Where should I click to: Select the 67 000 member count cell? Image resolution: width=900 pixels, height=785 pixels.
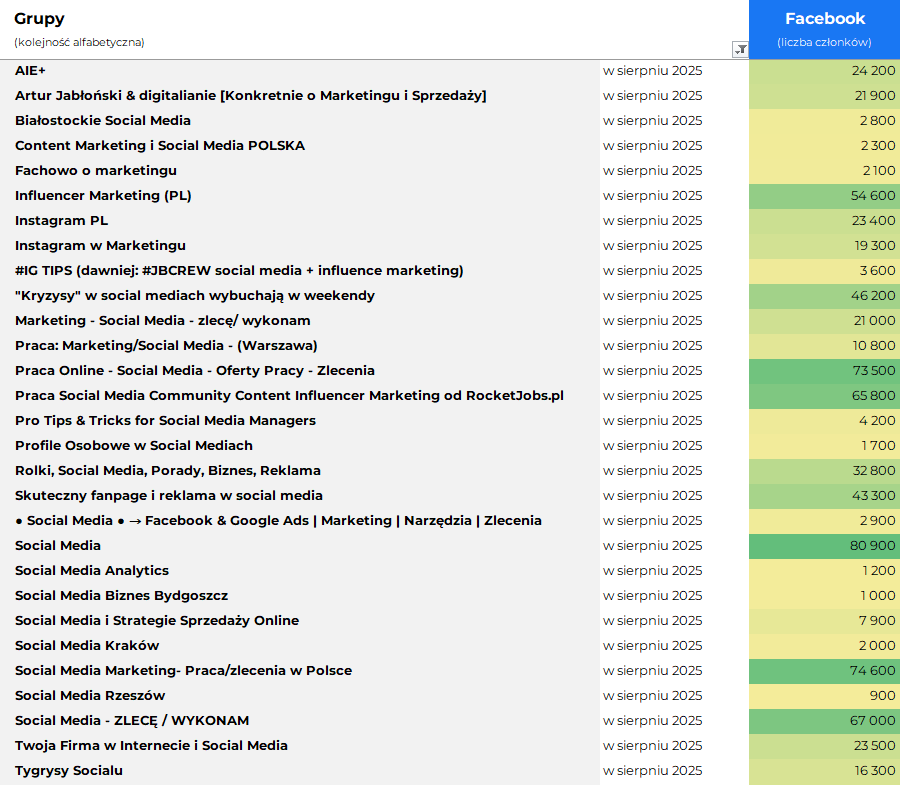[824, 721]
